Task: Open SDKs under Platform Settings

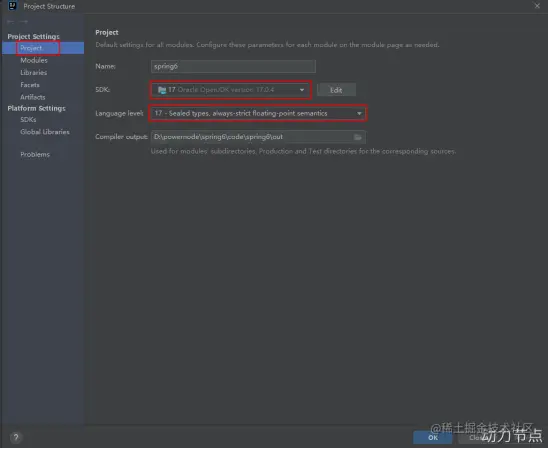Action: [28, 120]
